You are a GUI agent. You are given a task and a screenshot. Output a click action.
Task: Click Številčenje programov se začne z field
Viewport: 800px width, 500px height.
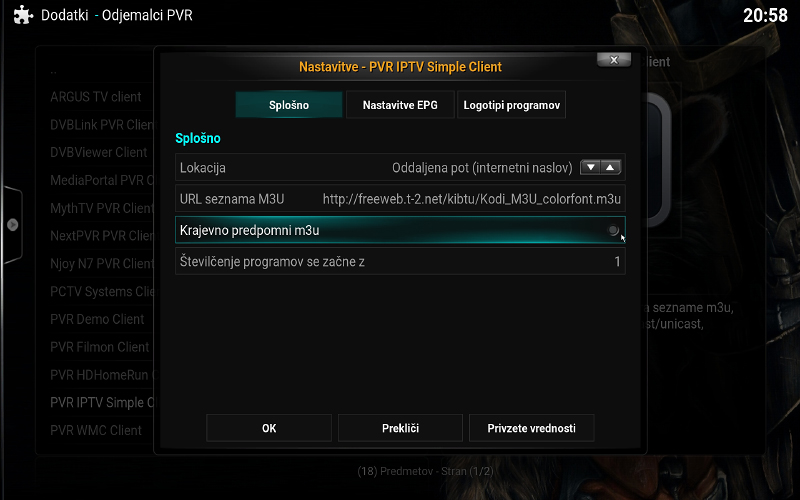coord(400,261)
